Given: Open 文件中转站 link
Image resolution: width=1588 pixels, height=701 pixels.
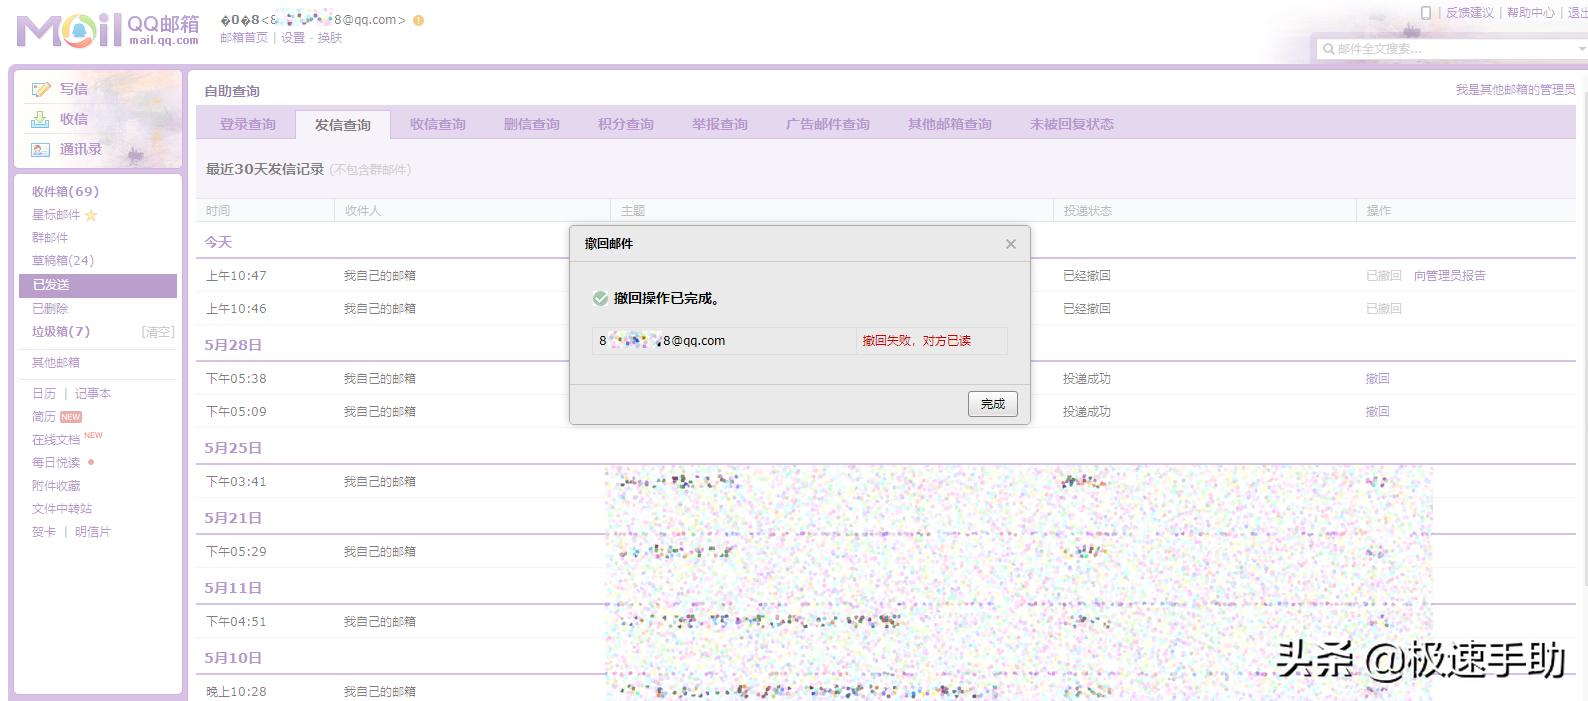Looking at the screenshot, I should pos(62,509).
